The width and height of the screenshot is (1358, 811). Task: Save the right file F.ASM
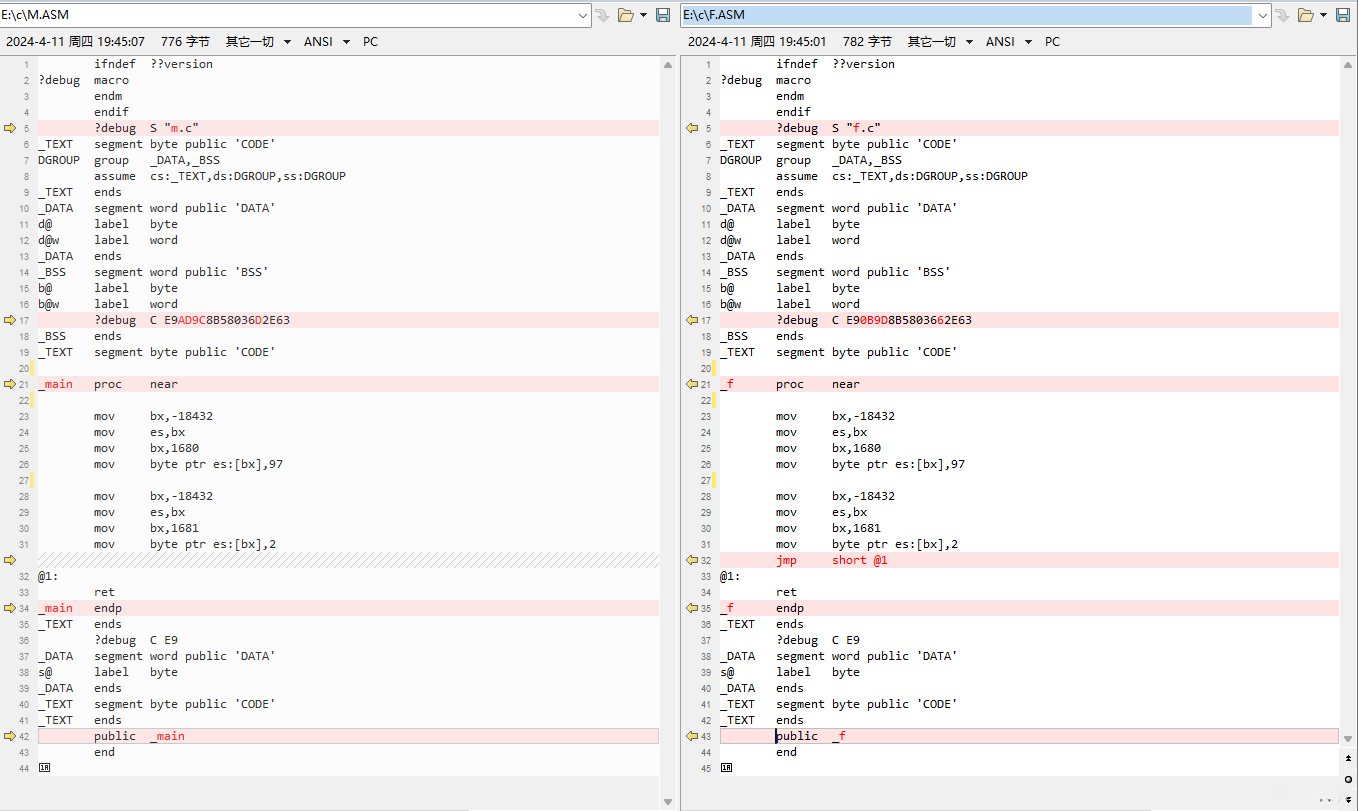[x=1343, y=15]
